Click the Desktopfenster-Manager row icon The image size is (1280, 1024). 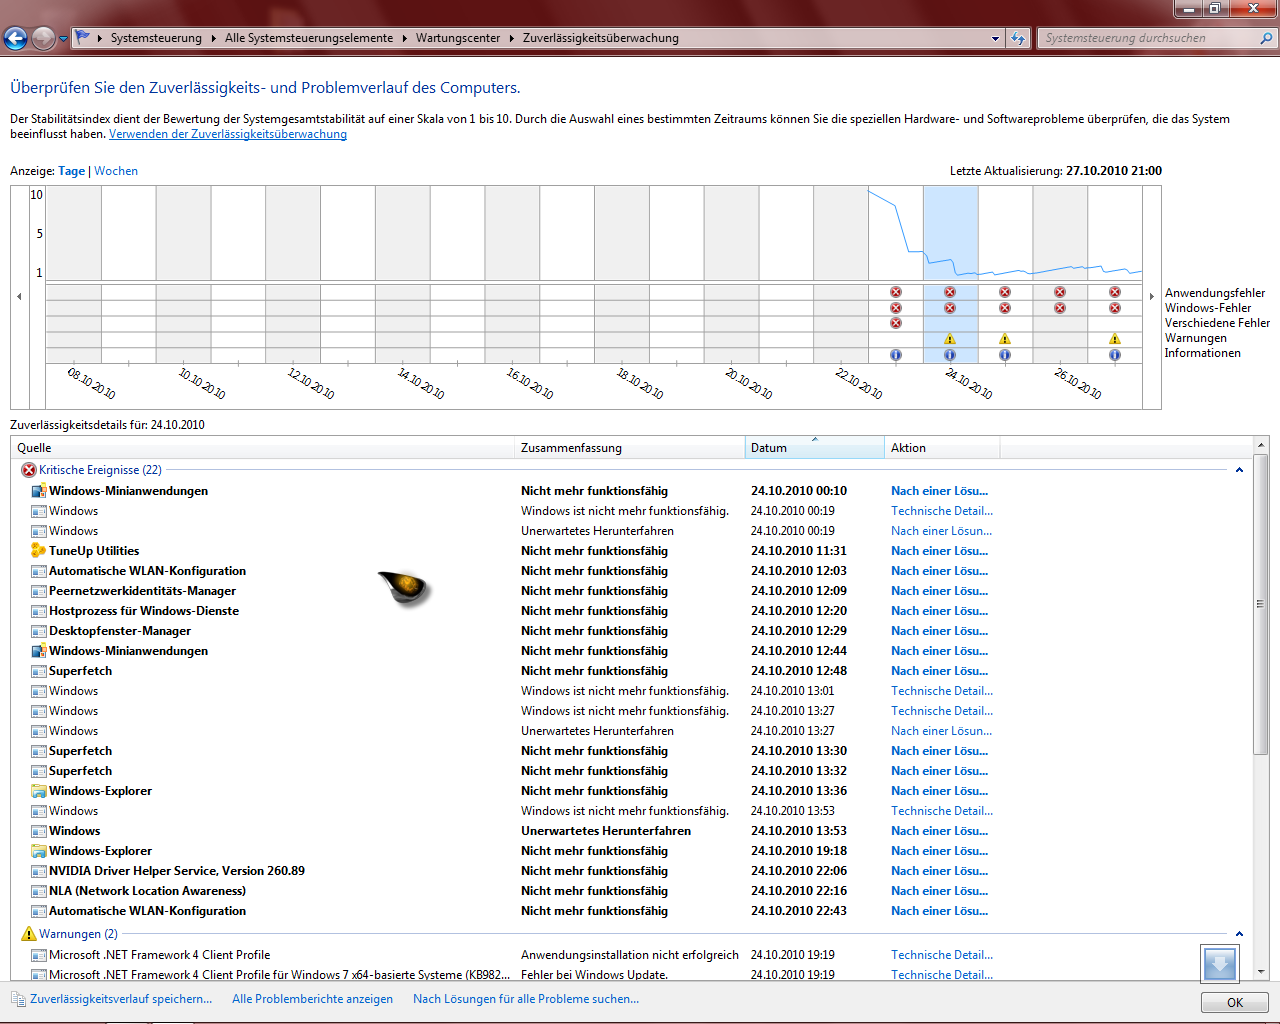coord(39,631)
